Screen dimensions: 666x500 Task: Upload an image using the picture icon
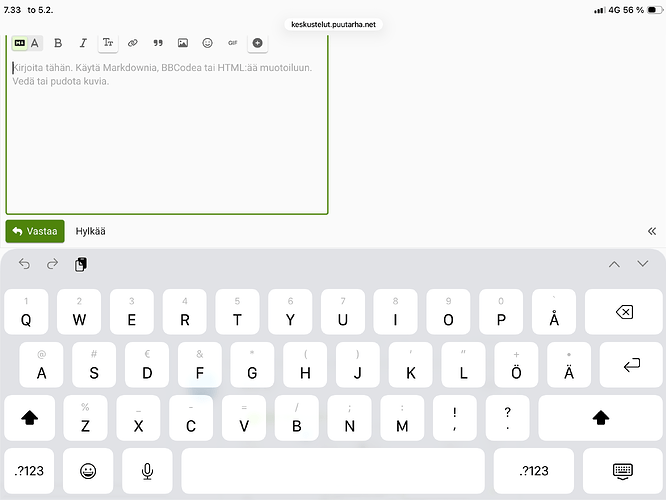click(183, 43)
